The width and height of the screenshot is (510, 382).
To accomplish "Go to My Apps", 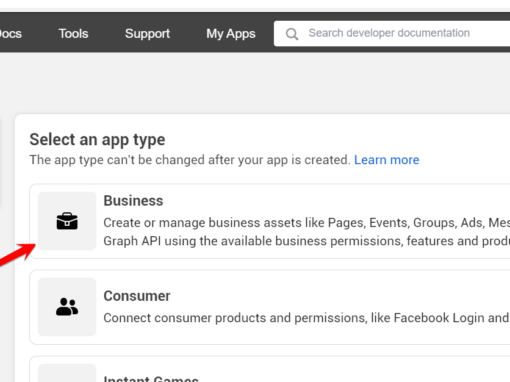I will click(231, 34).
